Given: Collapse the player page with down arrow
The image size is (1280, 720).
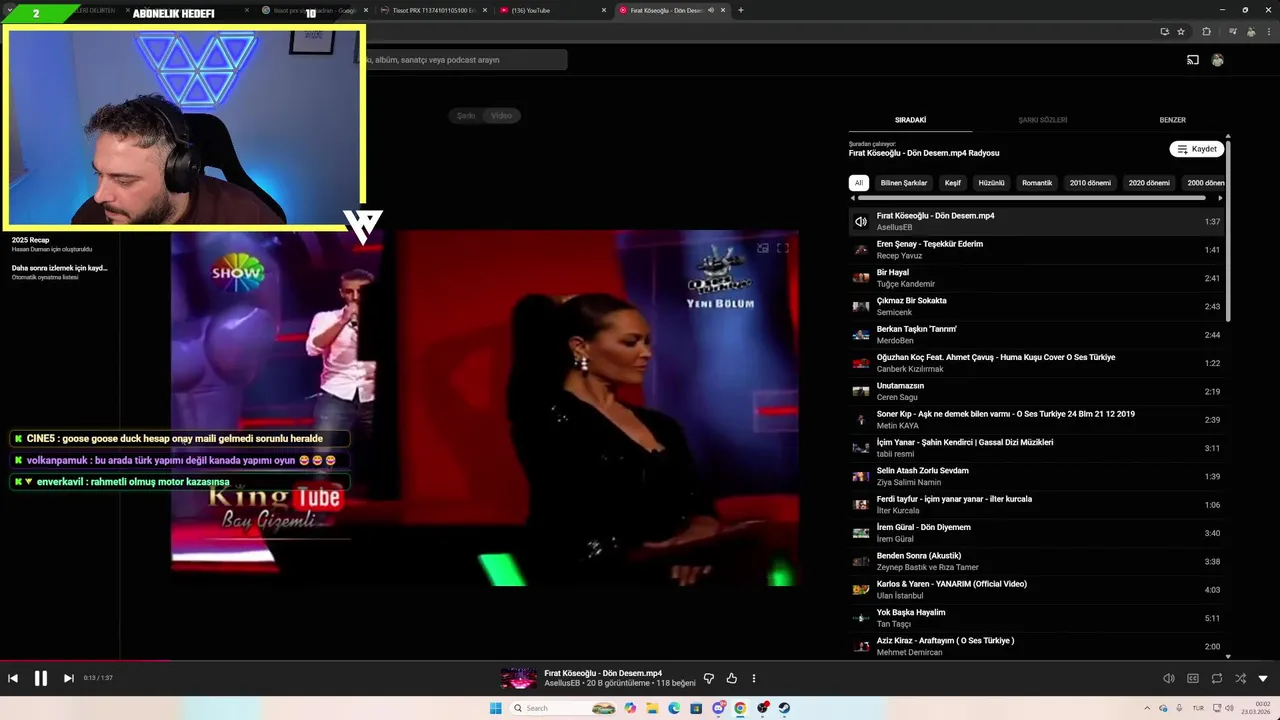Looking at the screenshot, I should [x=1263, y=678].
